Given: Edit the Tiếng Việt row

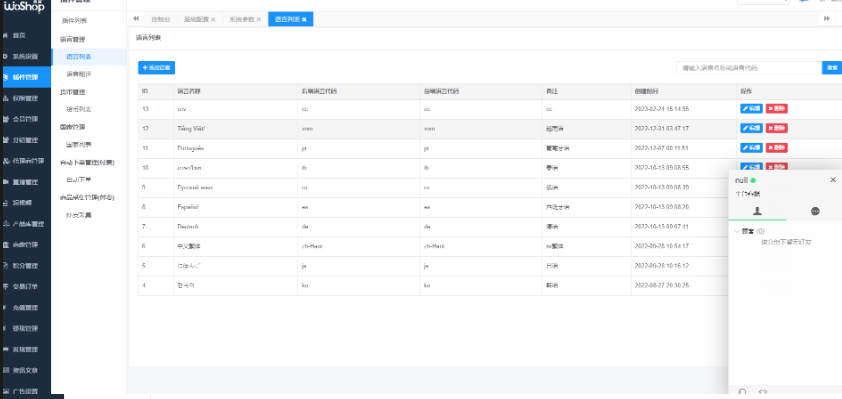Looking at the screenshot, I should [x=751, y=128].
